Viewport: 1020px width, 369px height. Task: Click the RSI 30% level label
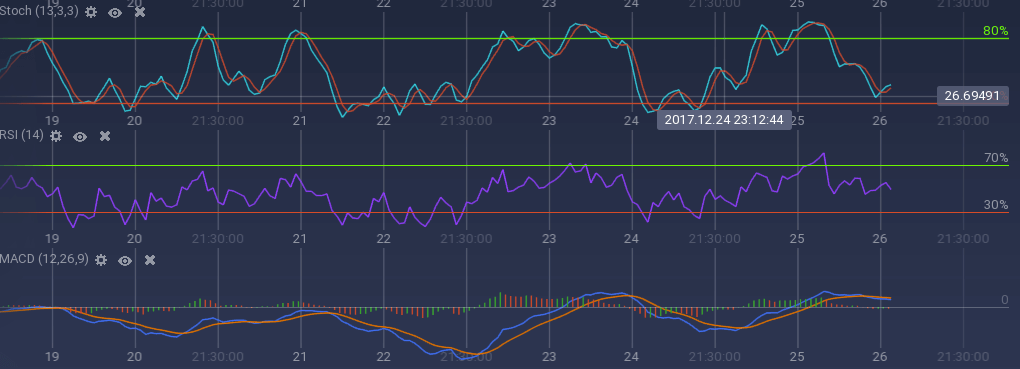(x=995, y=204)
